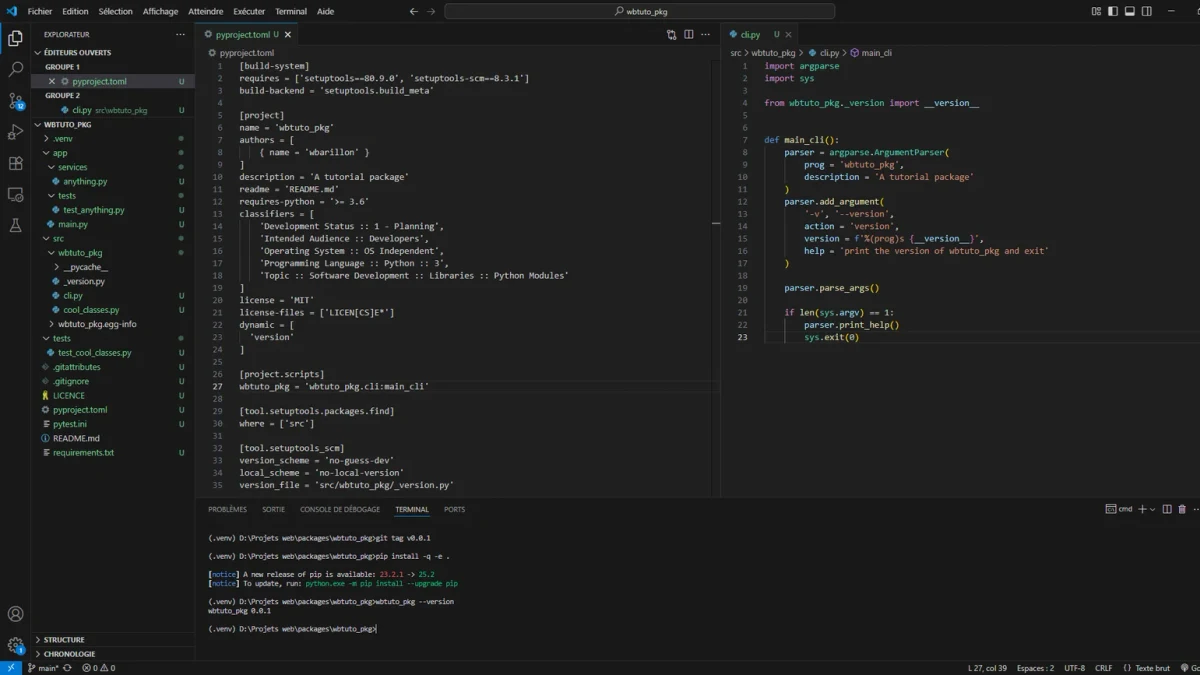Change the CRLF end-of-line setting
Screen dimensions: 1200x675
(1103, 667)
